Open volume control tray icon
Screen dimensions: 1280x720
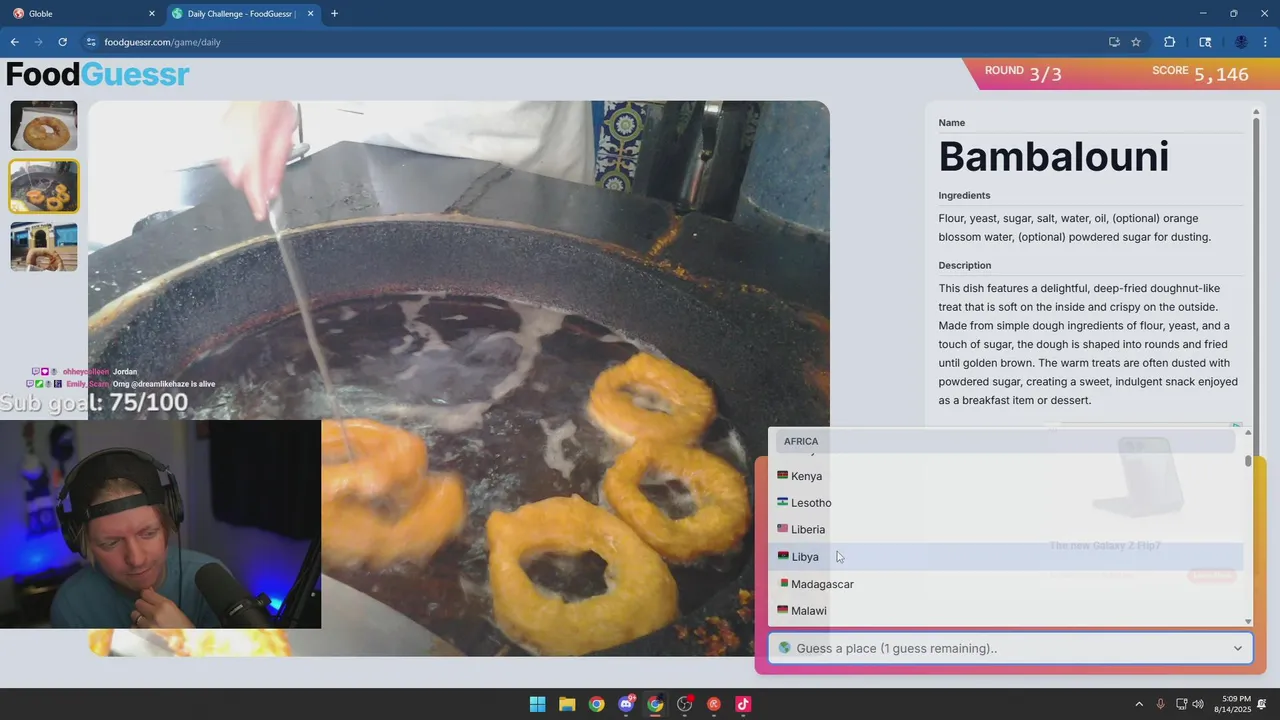[x=1198, y=704]
